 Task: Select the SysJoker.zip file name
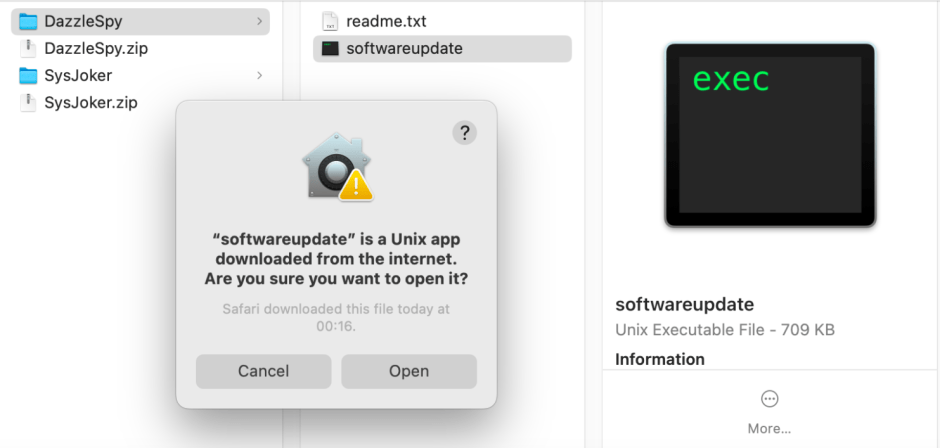(91, 102)
